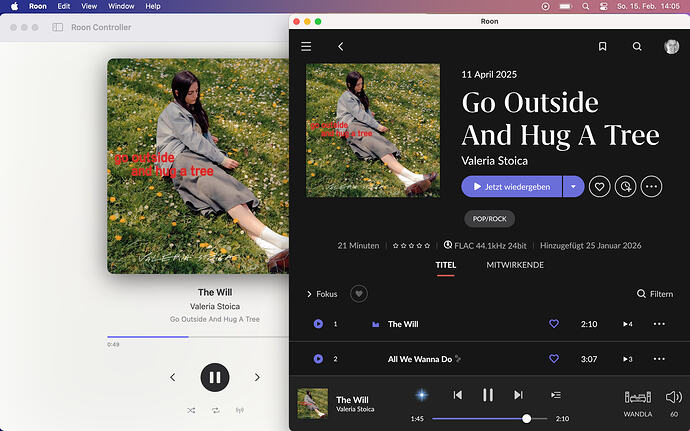The image size is (690, 431).
Task: Toggle repeat in the Roon Controller
Action: [x=215, y=410]
